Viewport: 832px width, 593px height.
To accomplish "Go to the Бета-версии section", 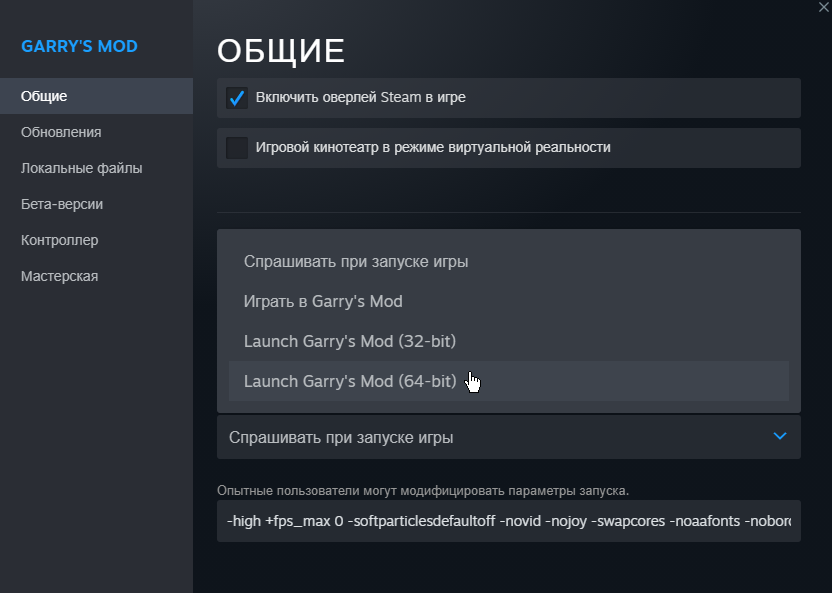I will click(x=96, y=204).
